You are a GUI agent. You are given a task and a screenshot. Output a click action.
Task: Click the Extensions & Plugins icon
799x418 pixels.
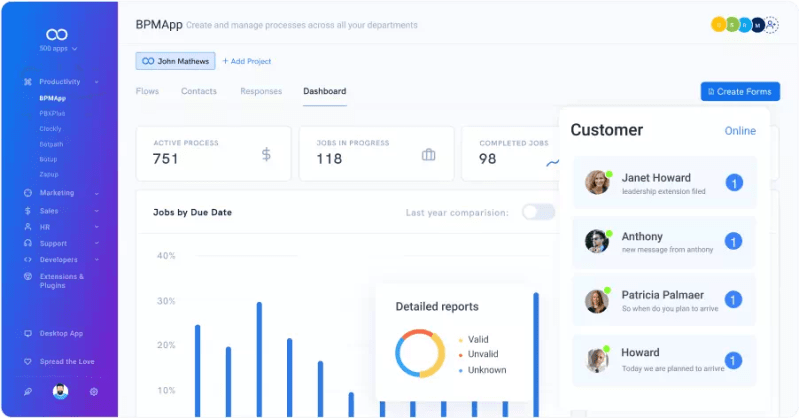tap(28, 276)
